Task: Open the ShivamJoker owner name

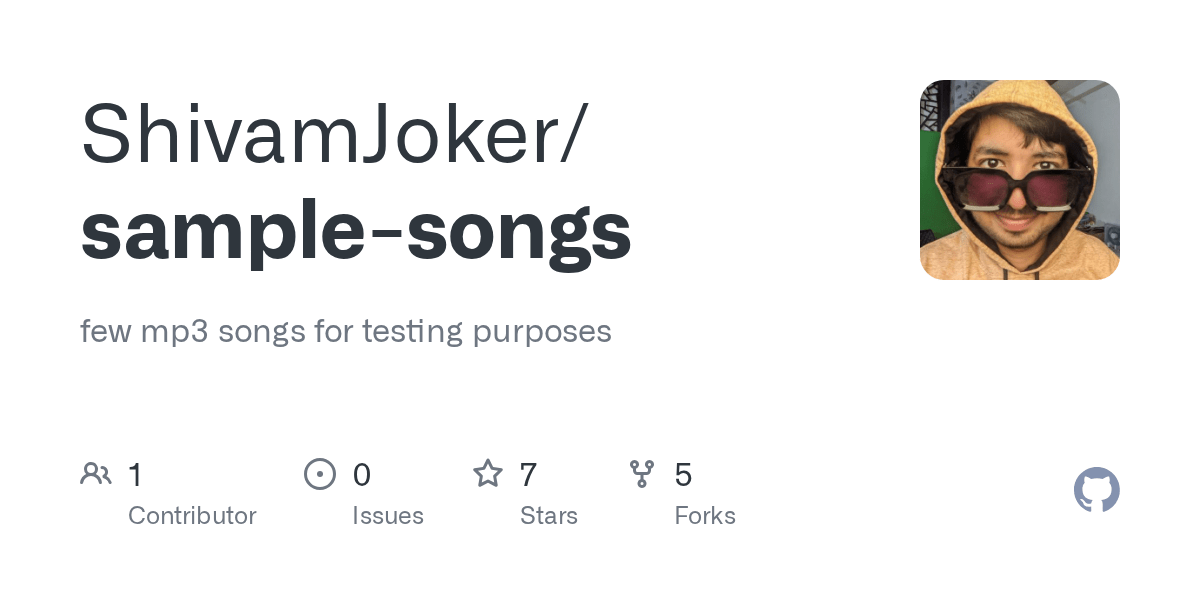Action: (318, 133)
